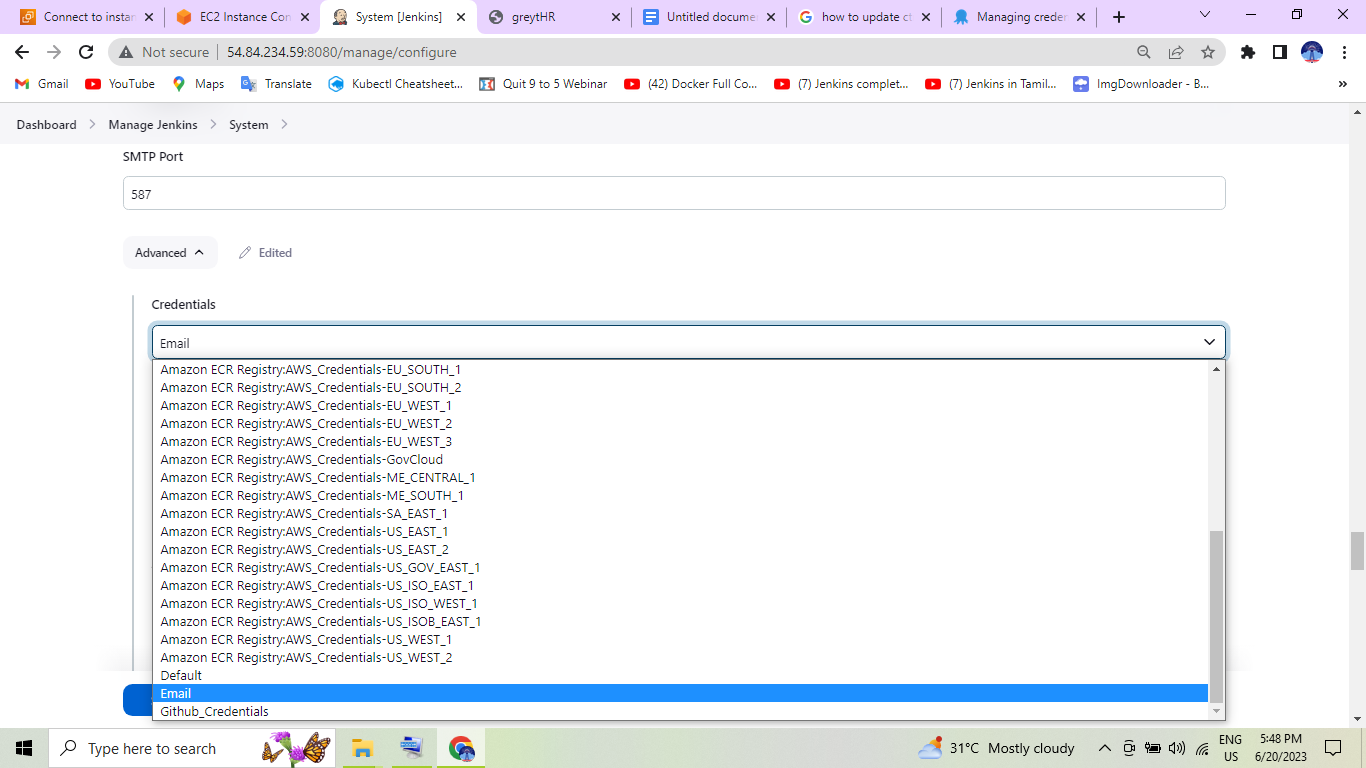This screenshot has height=768, width=1366.
Task: Close the System [Jenkins] tab
Action: (460, 17)
